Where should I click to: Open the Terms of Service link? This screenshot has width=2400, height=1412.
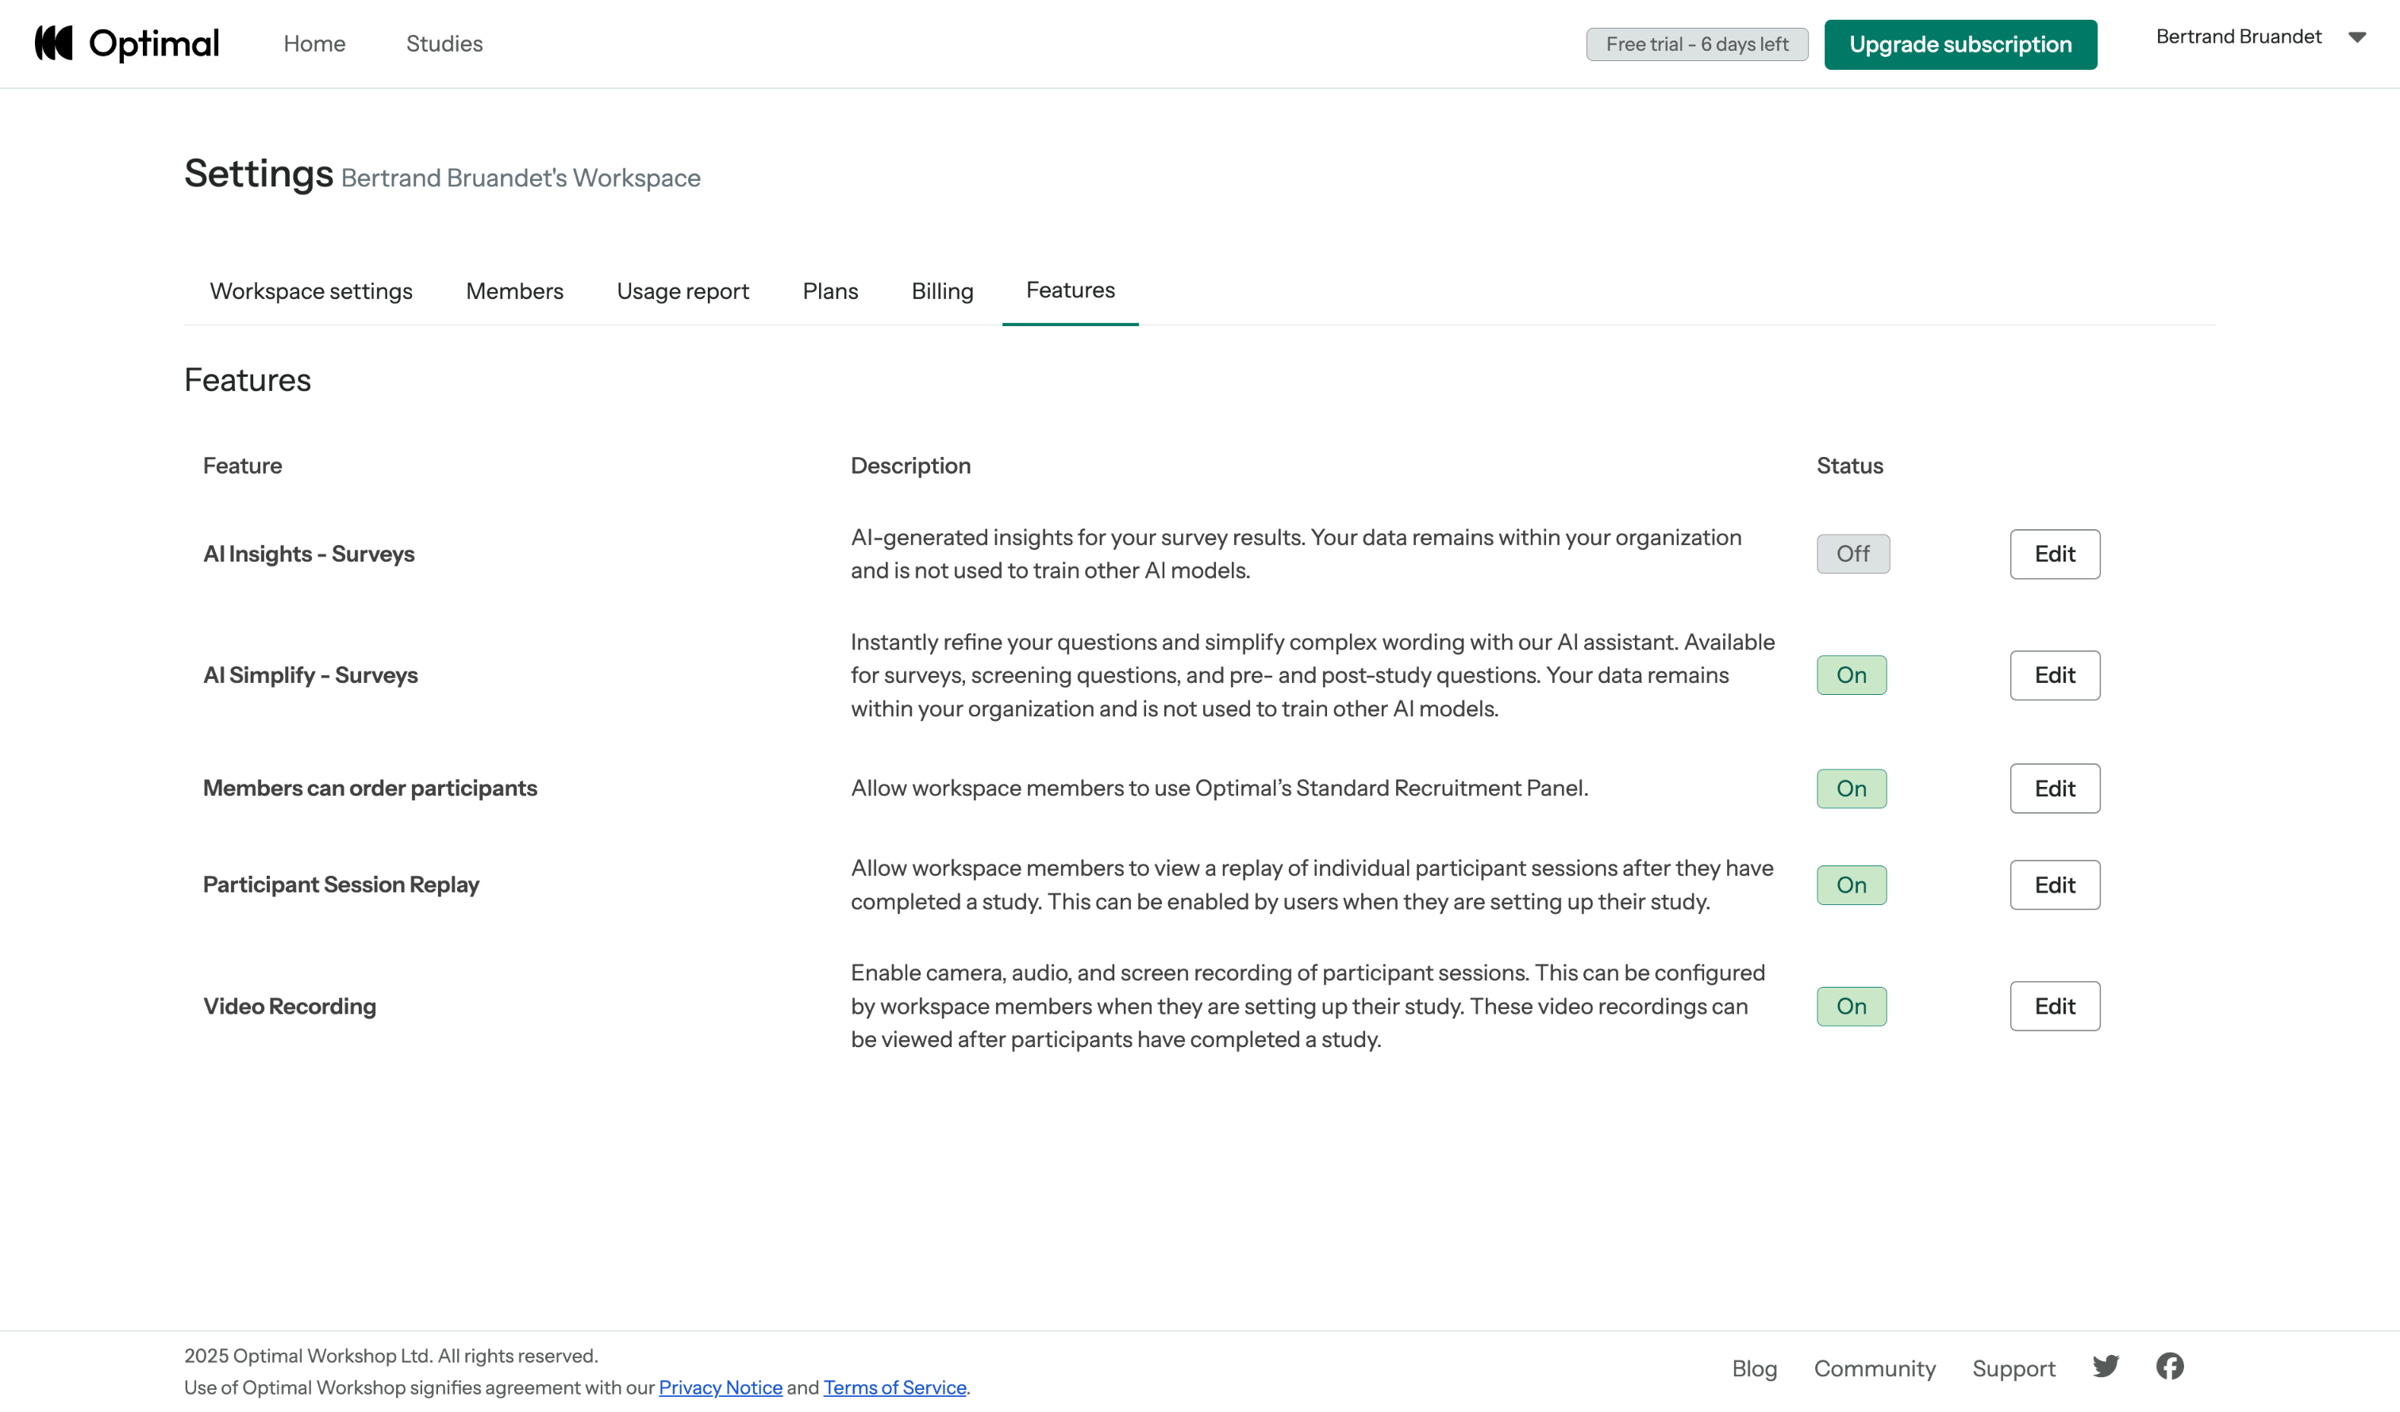[895, 1387]
